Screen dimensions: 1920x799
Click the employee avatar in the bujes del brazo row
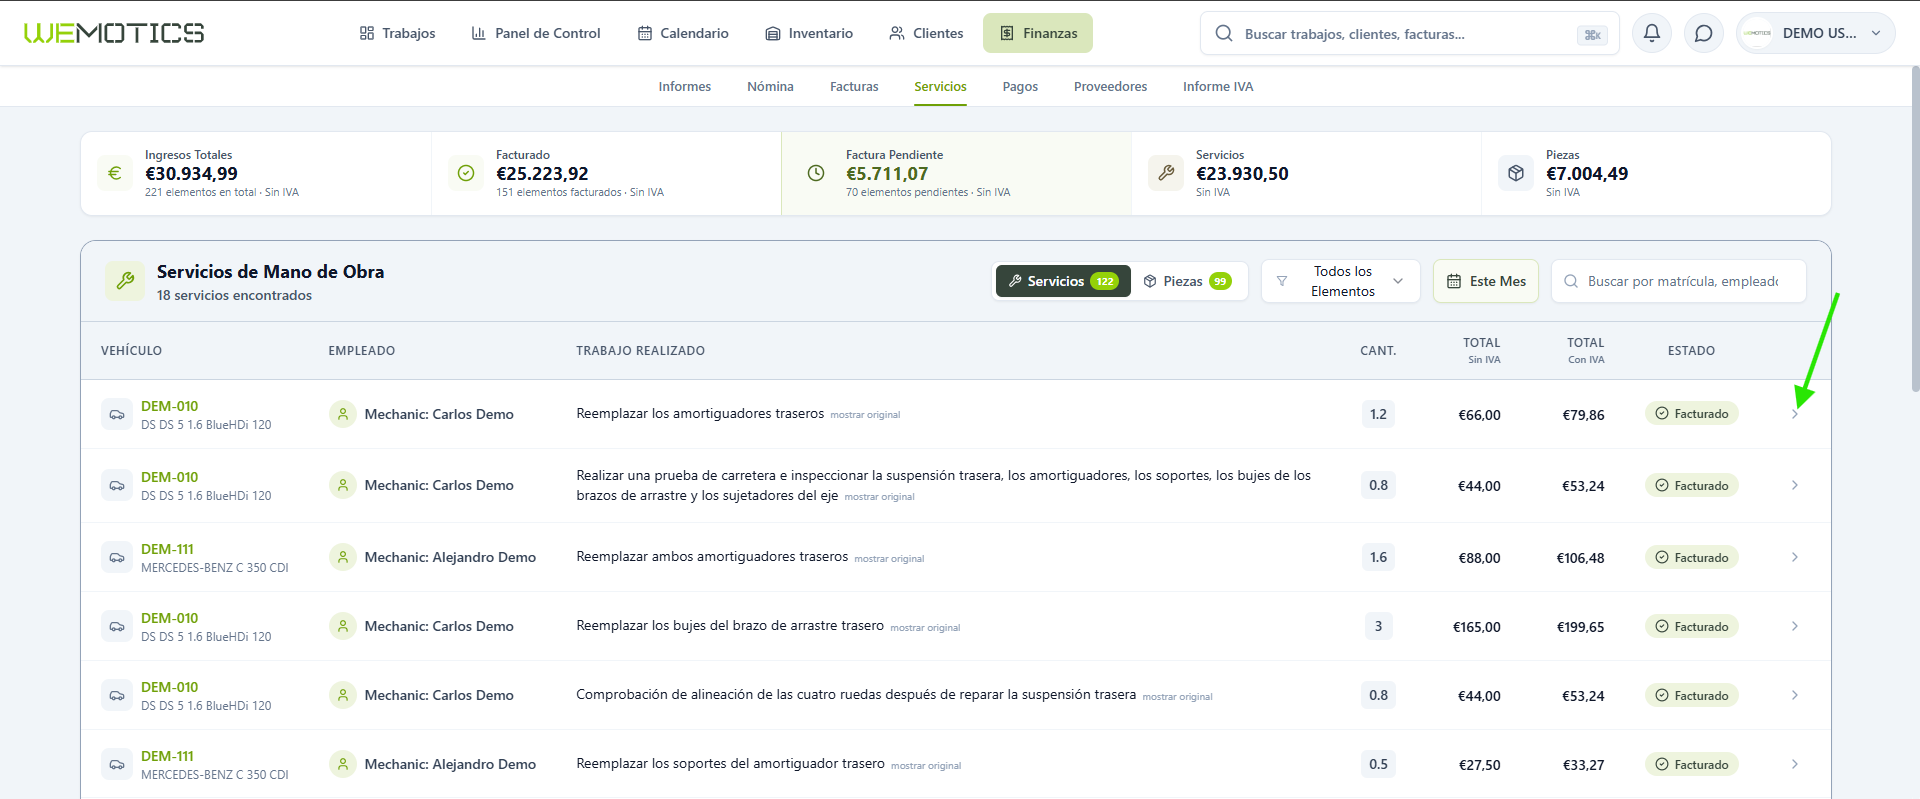tap(343, 626)
